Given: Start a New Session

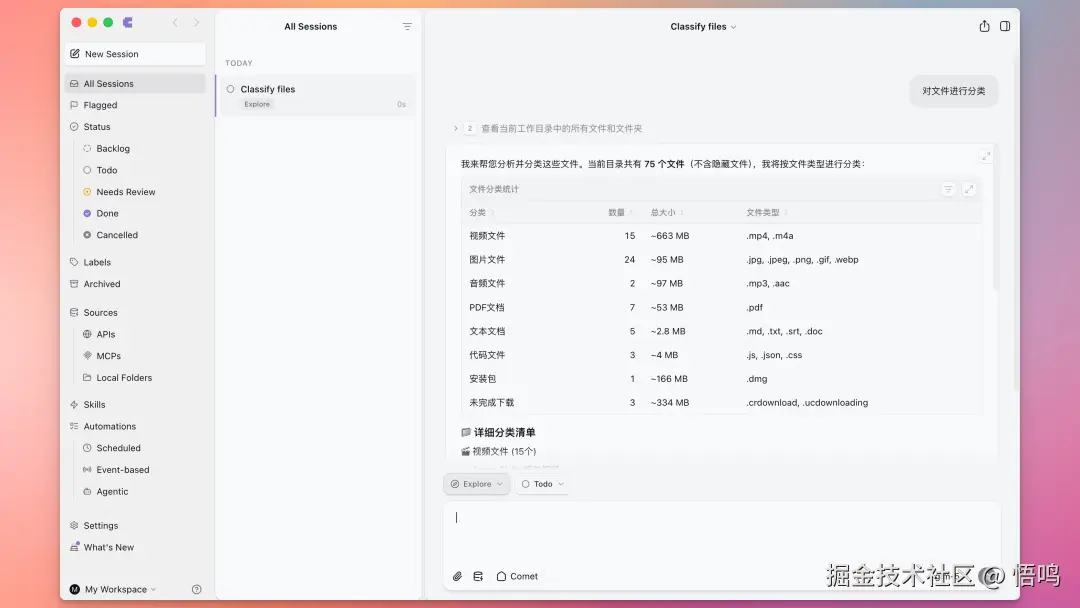Looking at the screenshot, I should coord(110,53).
